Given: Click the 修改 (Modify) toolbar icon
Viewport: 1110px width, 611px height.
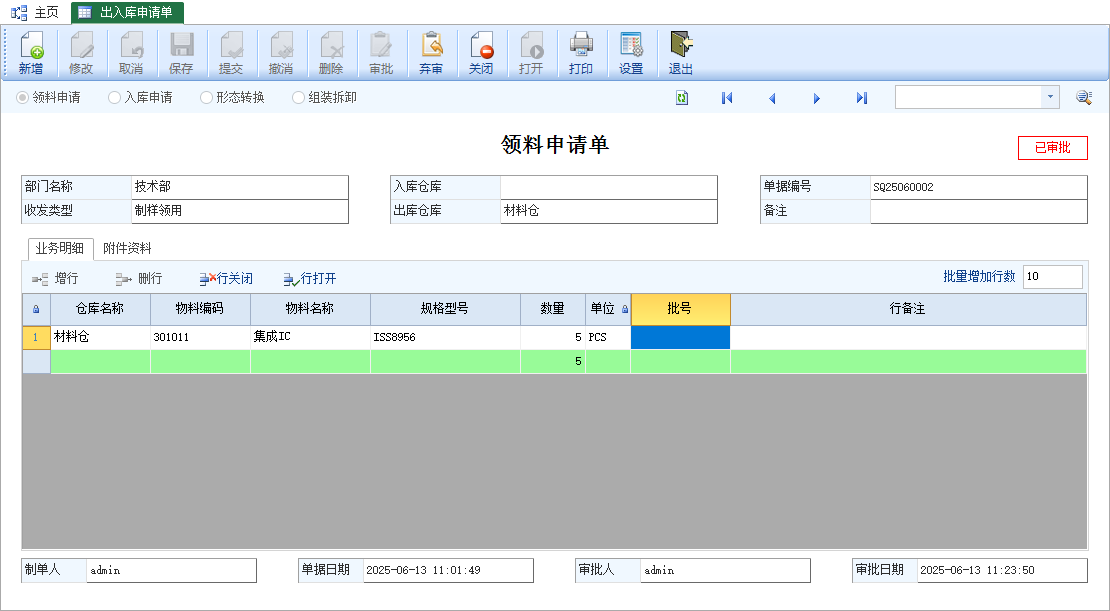Looking at the screenshot, I should 81,53.
